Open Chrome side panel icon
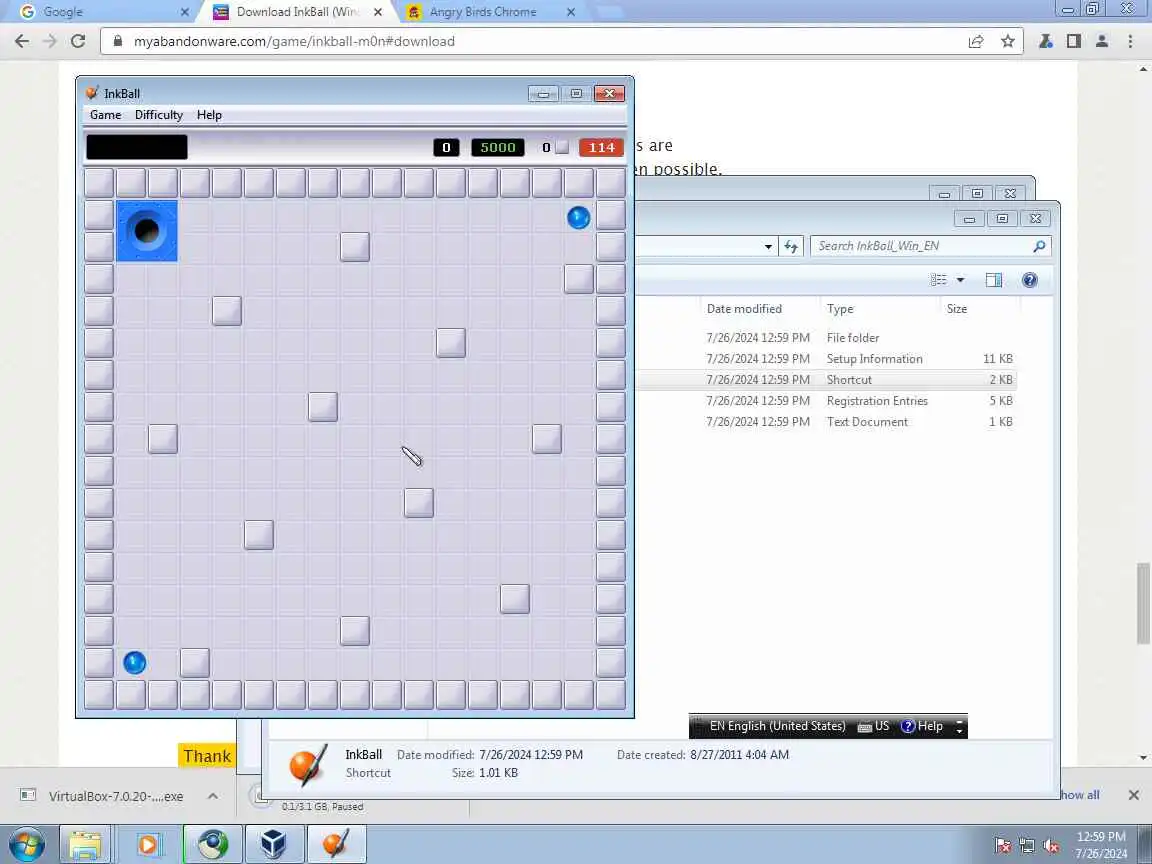1152x864 pixels. tap(1073, 41)
